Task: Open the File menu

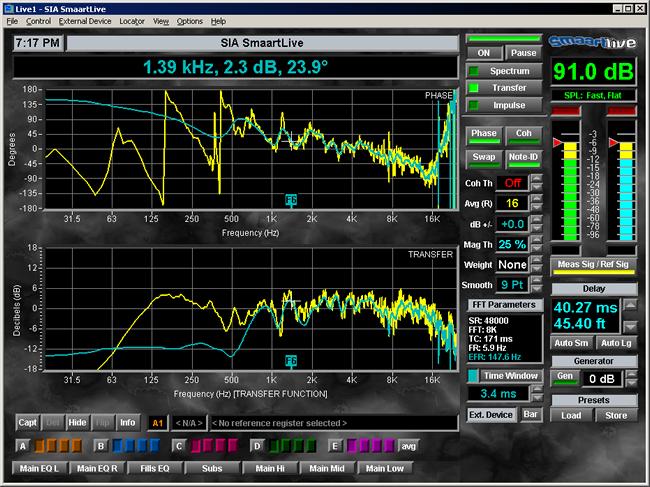Action: point(12,21)
